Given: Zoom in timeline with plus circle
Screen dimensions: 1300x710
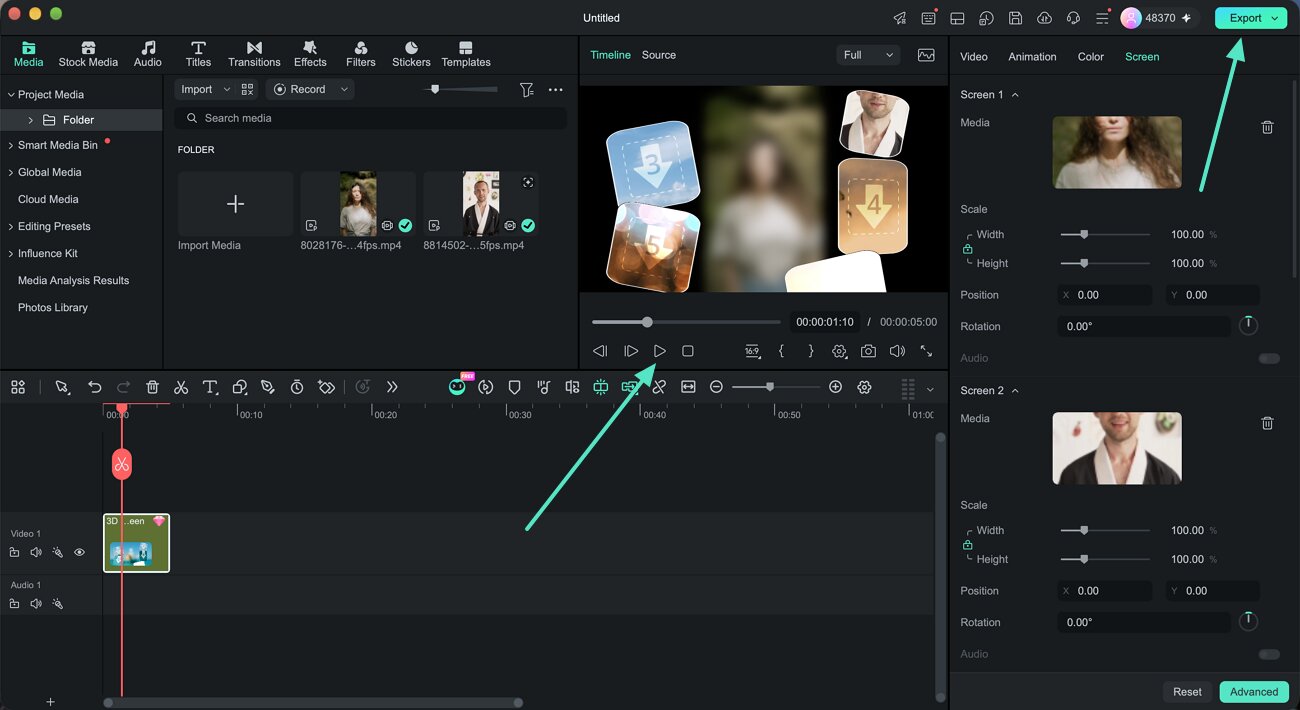Looking at the screenshot, I should click(x=835, y=387).
